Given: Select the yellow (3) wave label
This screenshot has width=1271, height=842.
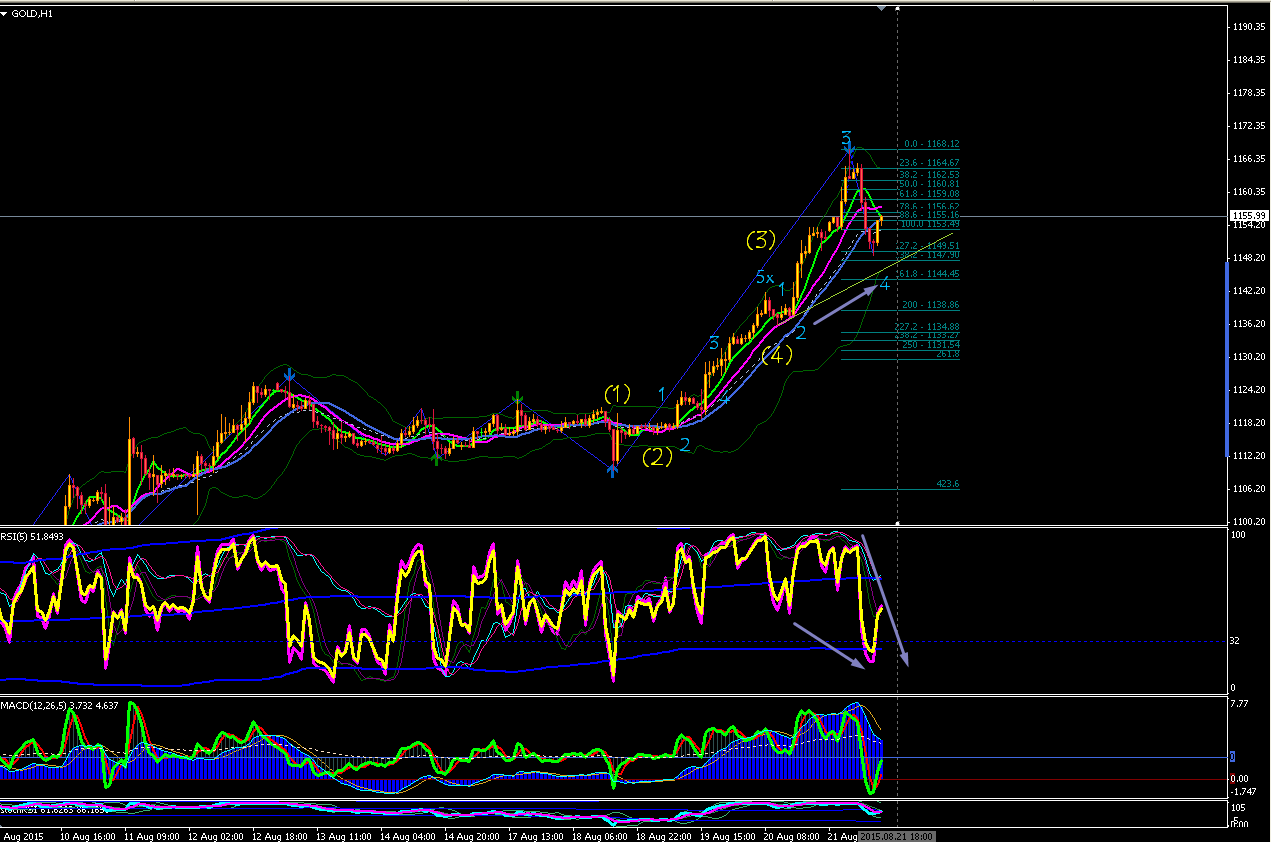Looking at the screenshot, I should (761, 239).
